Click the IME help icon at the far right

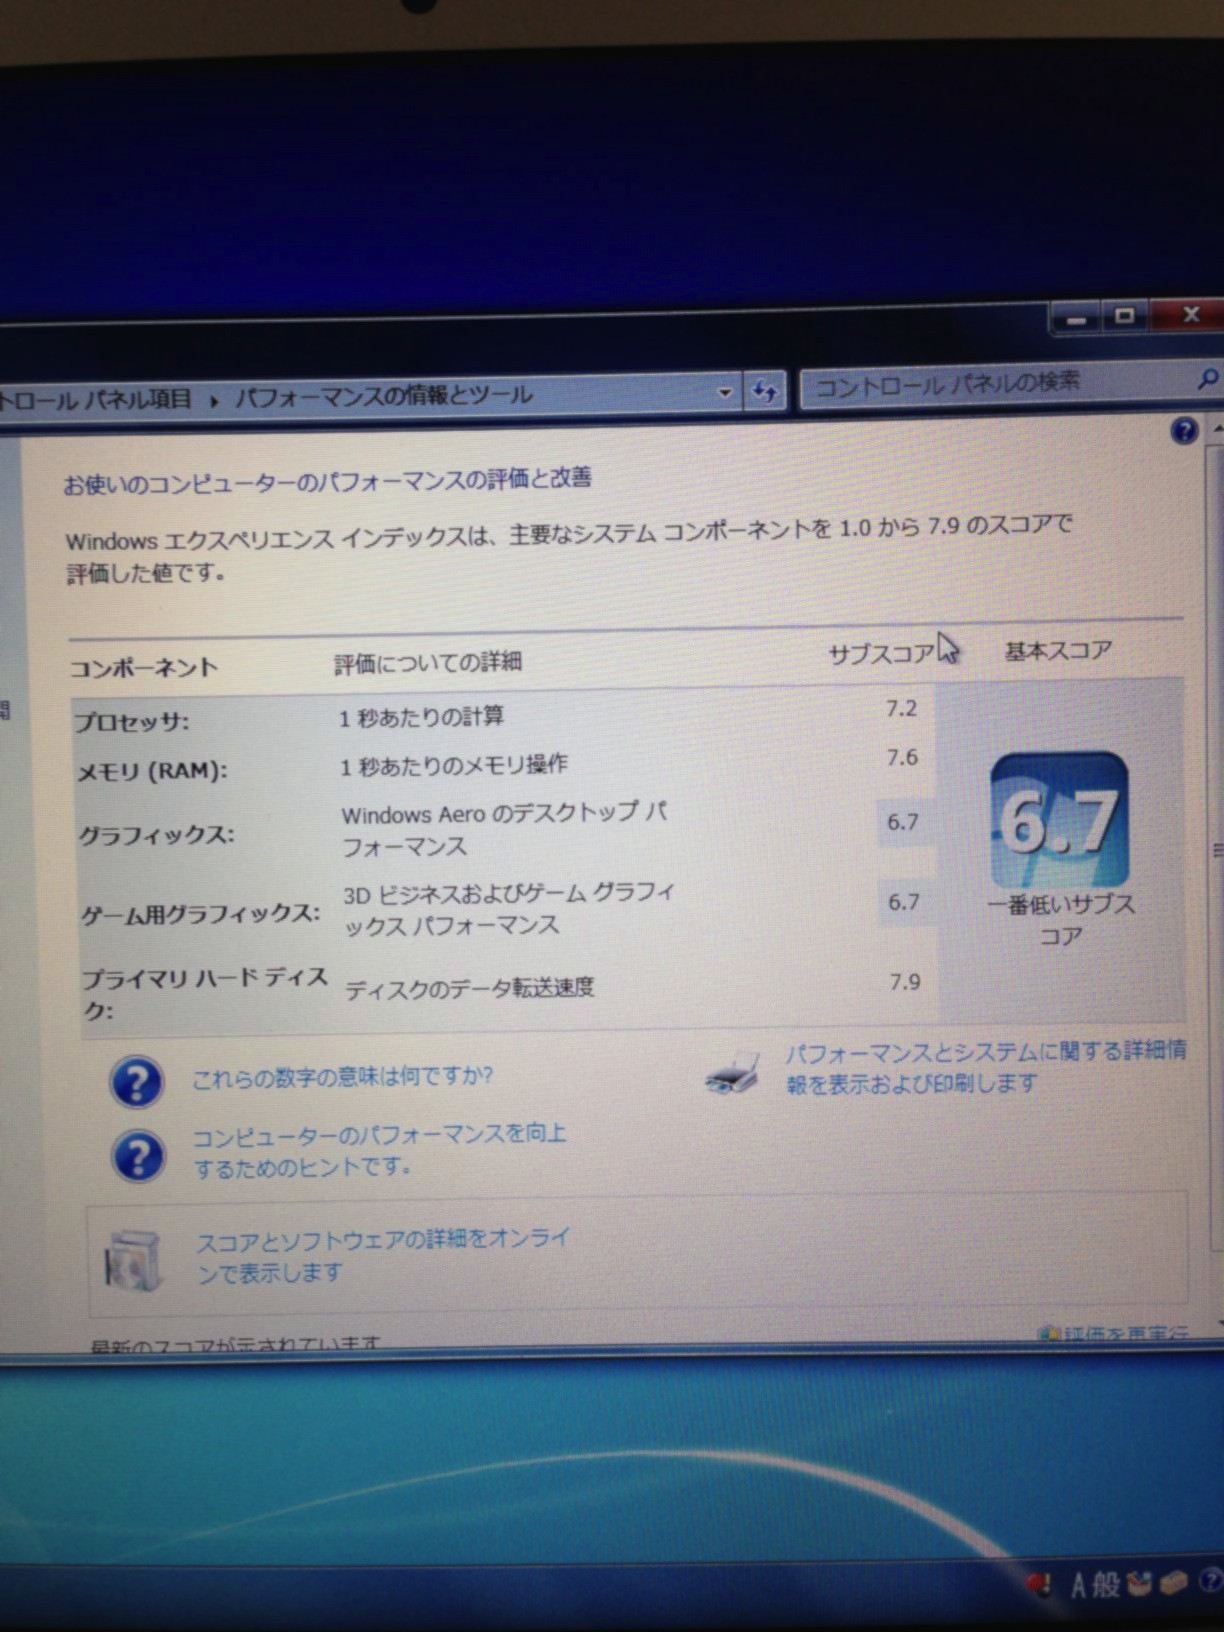pos(1212,1580)
